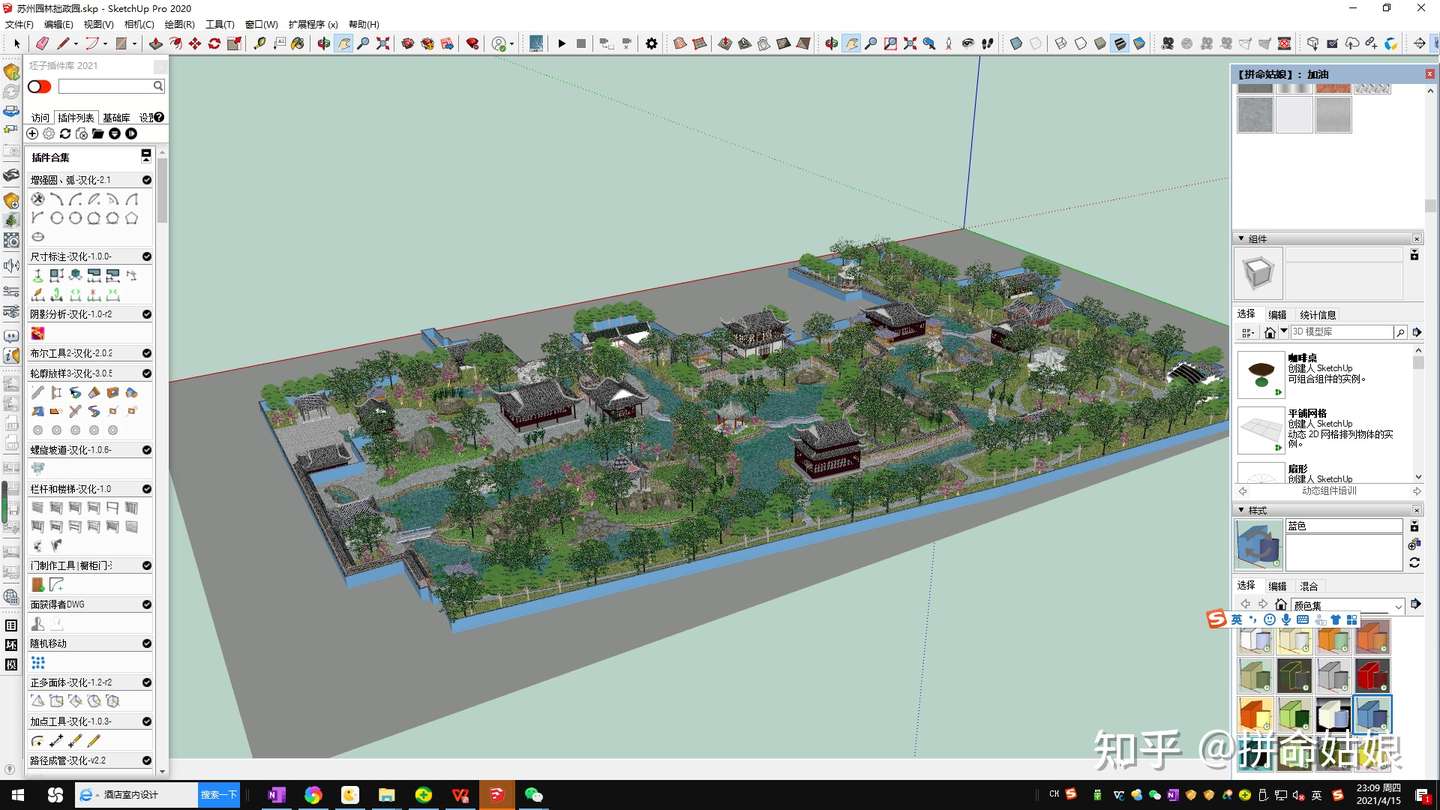Pick the Tape Measure tool
The image size is (1440, 810).
[259, 43]
